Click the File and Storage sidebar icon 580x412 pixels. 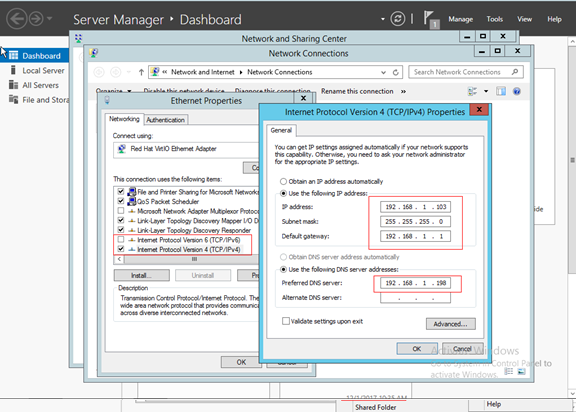click(13, 99)
